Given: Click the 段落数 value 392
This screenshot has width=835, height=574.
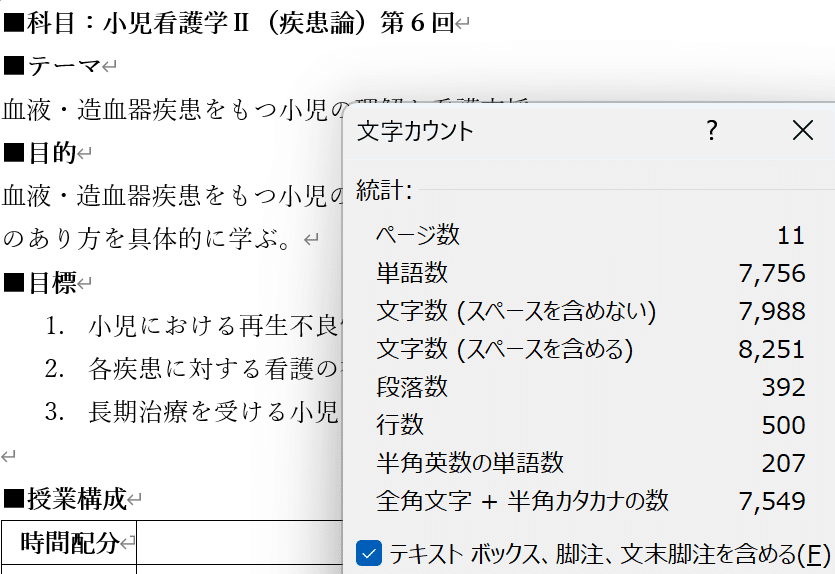Looking at the screenshot, I should point(782,387).
